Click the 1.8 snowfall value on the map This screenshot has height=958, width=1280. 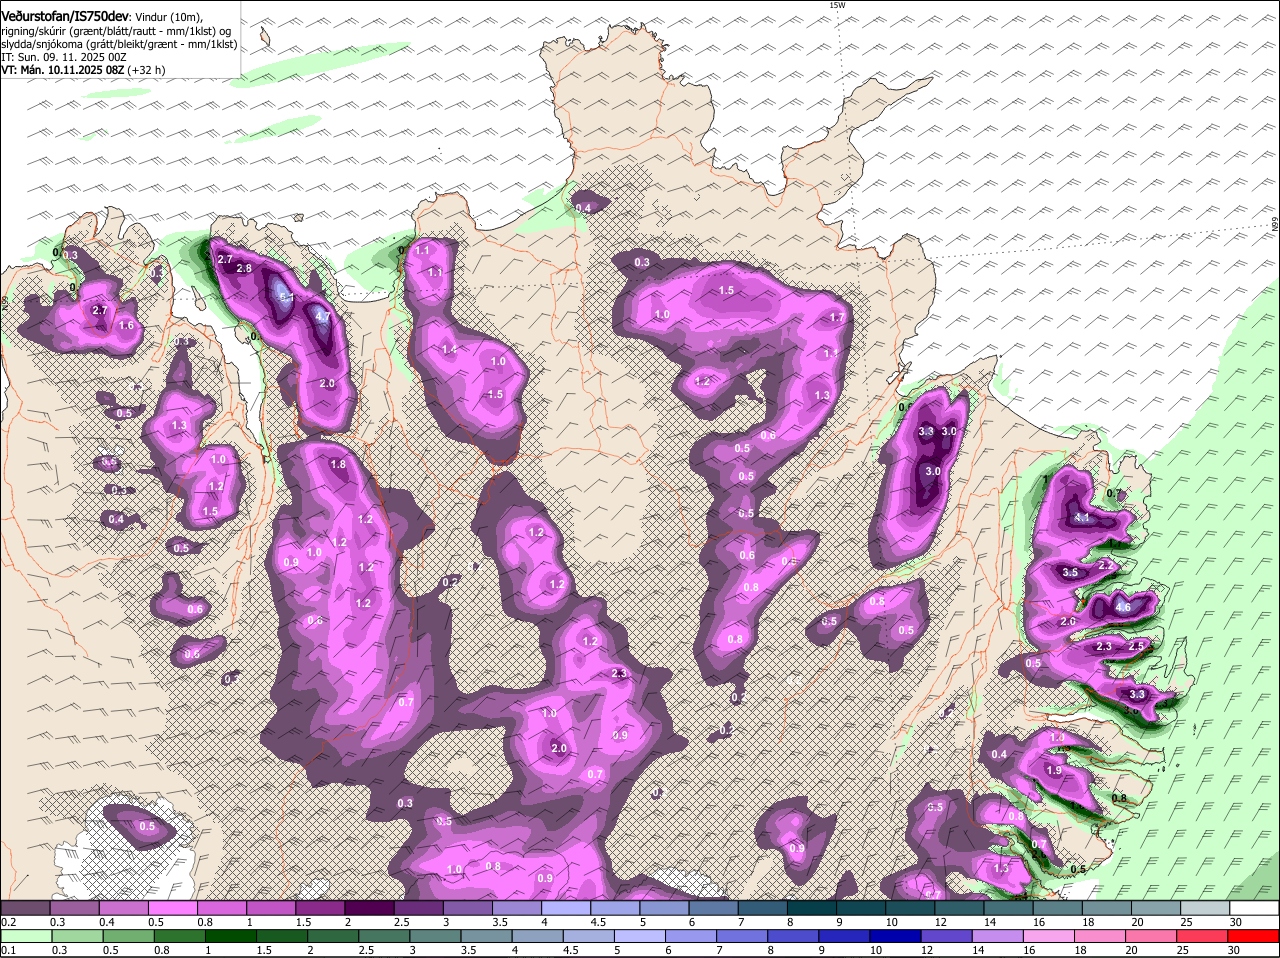(x=338, y=464)
